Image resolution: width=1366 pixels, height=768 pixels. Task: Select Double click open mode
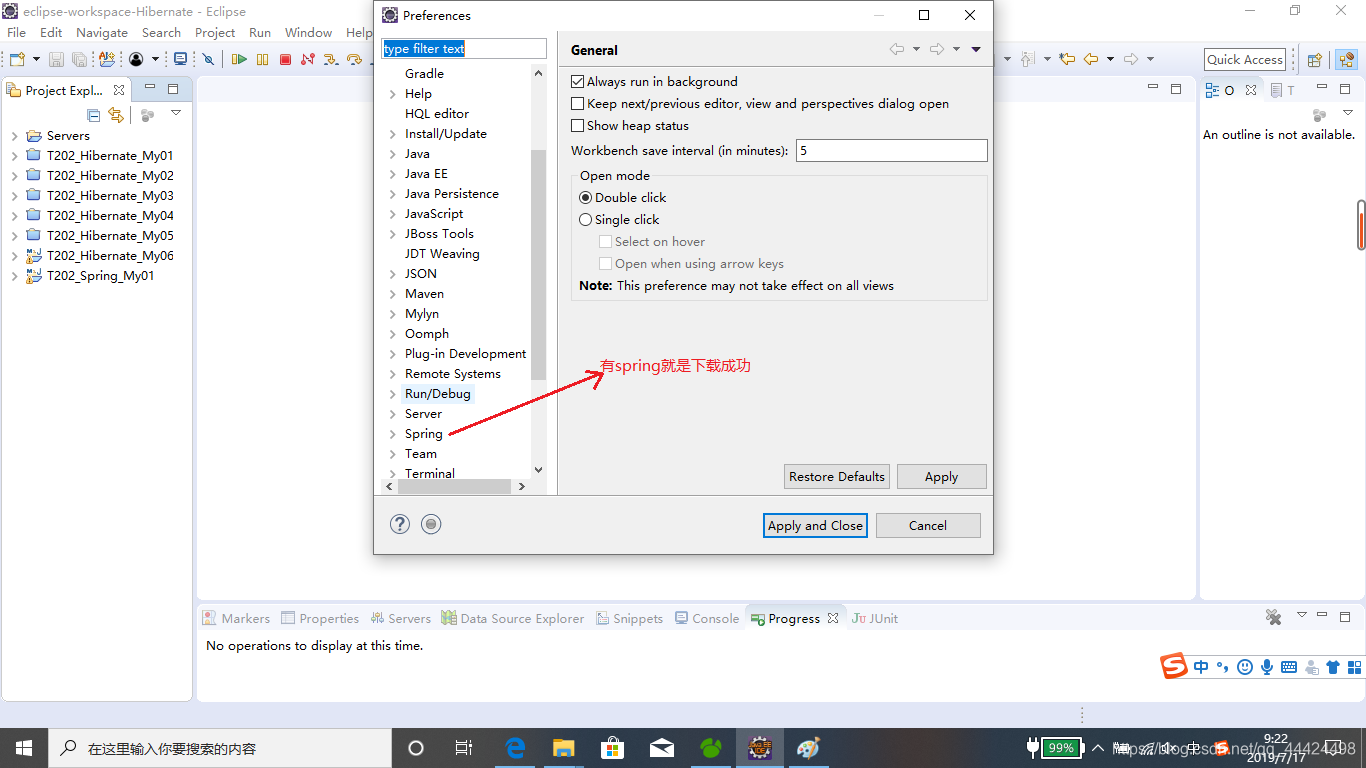pos(586,198)
